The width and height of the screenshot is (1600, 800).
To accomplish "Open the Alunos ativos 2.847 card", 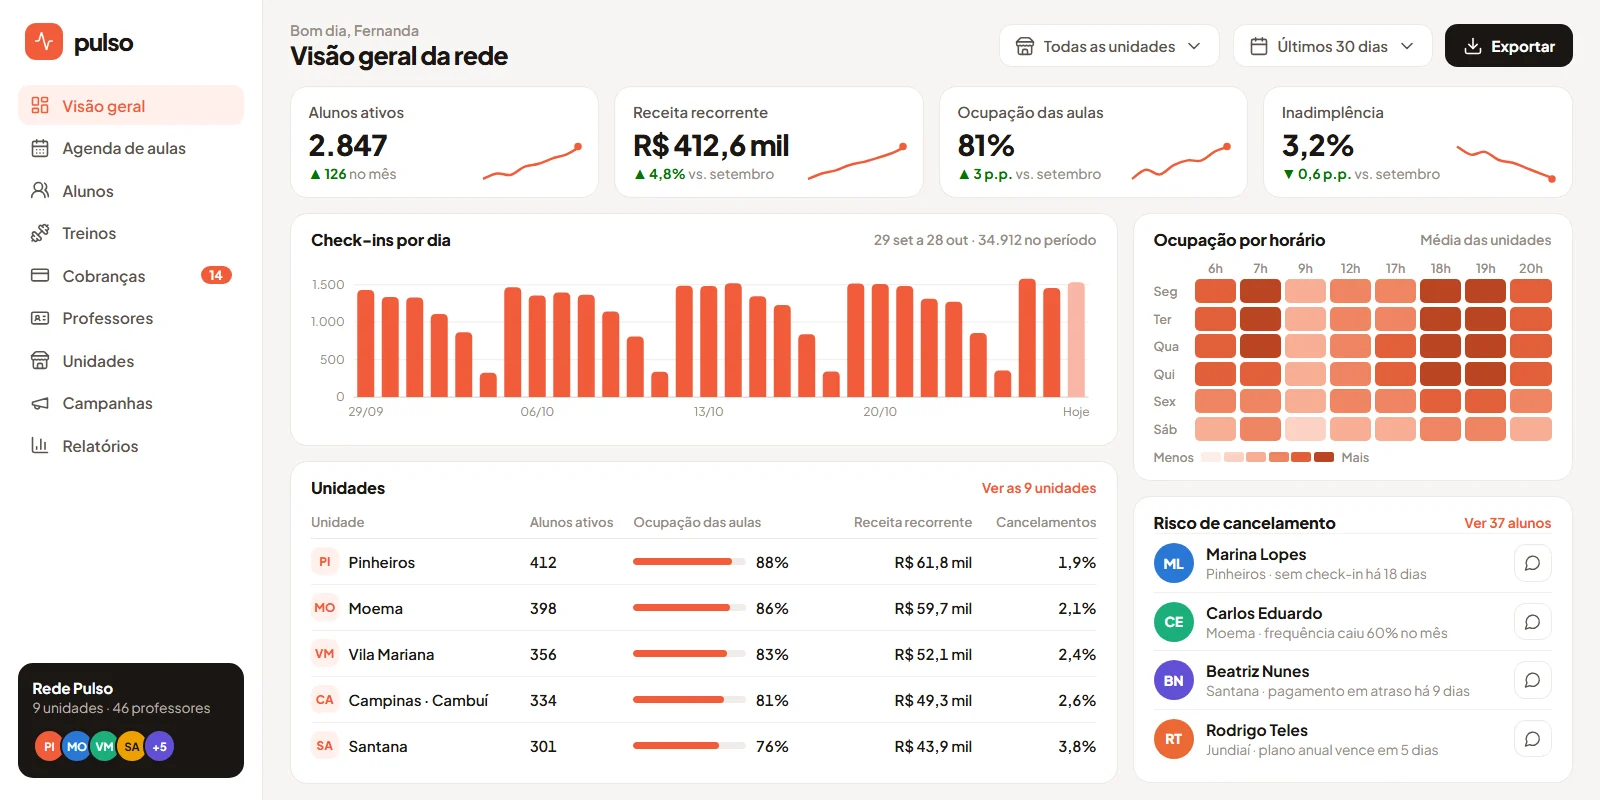I will [444, 142].
